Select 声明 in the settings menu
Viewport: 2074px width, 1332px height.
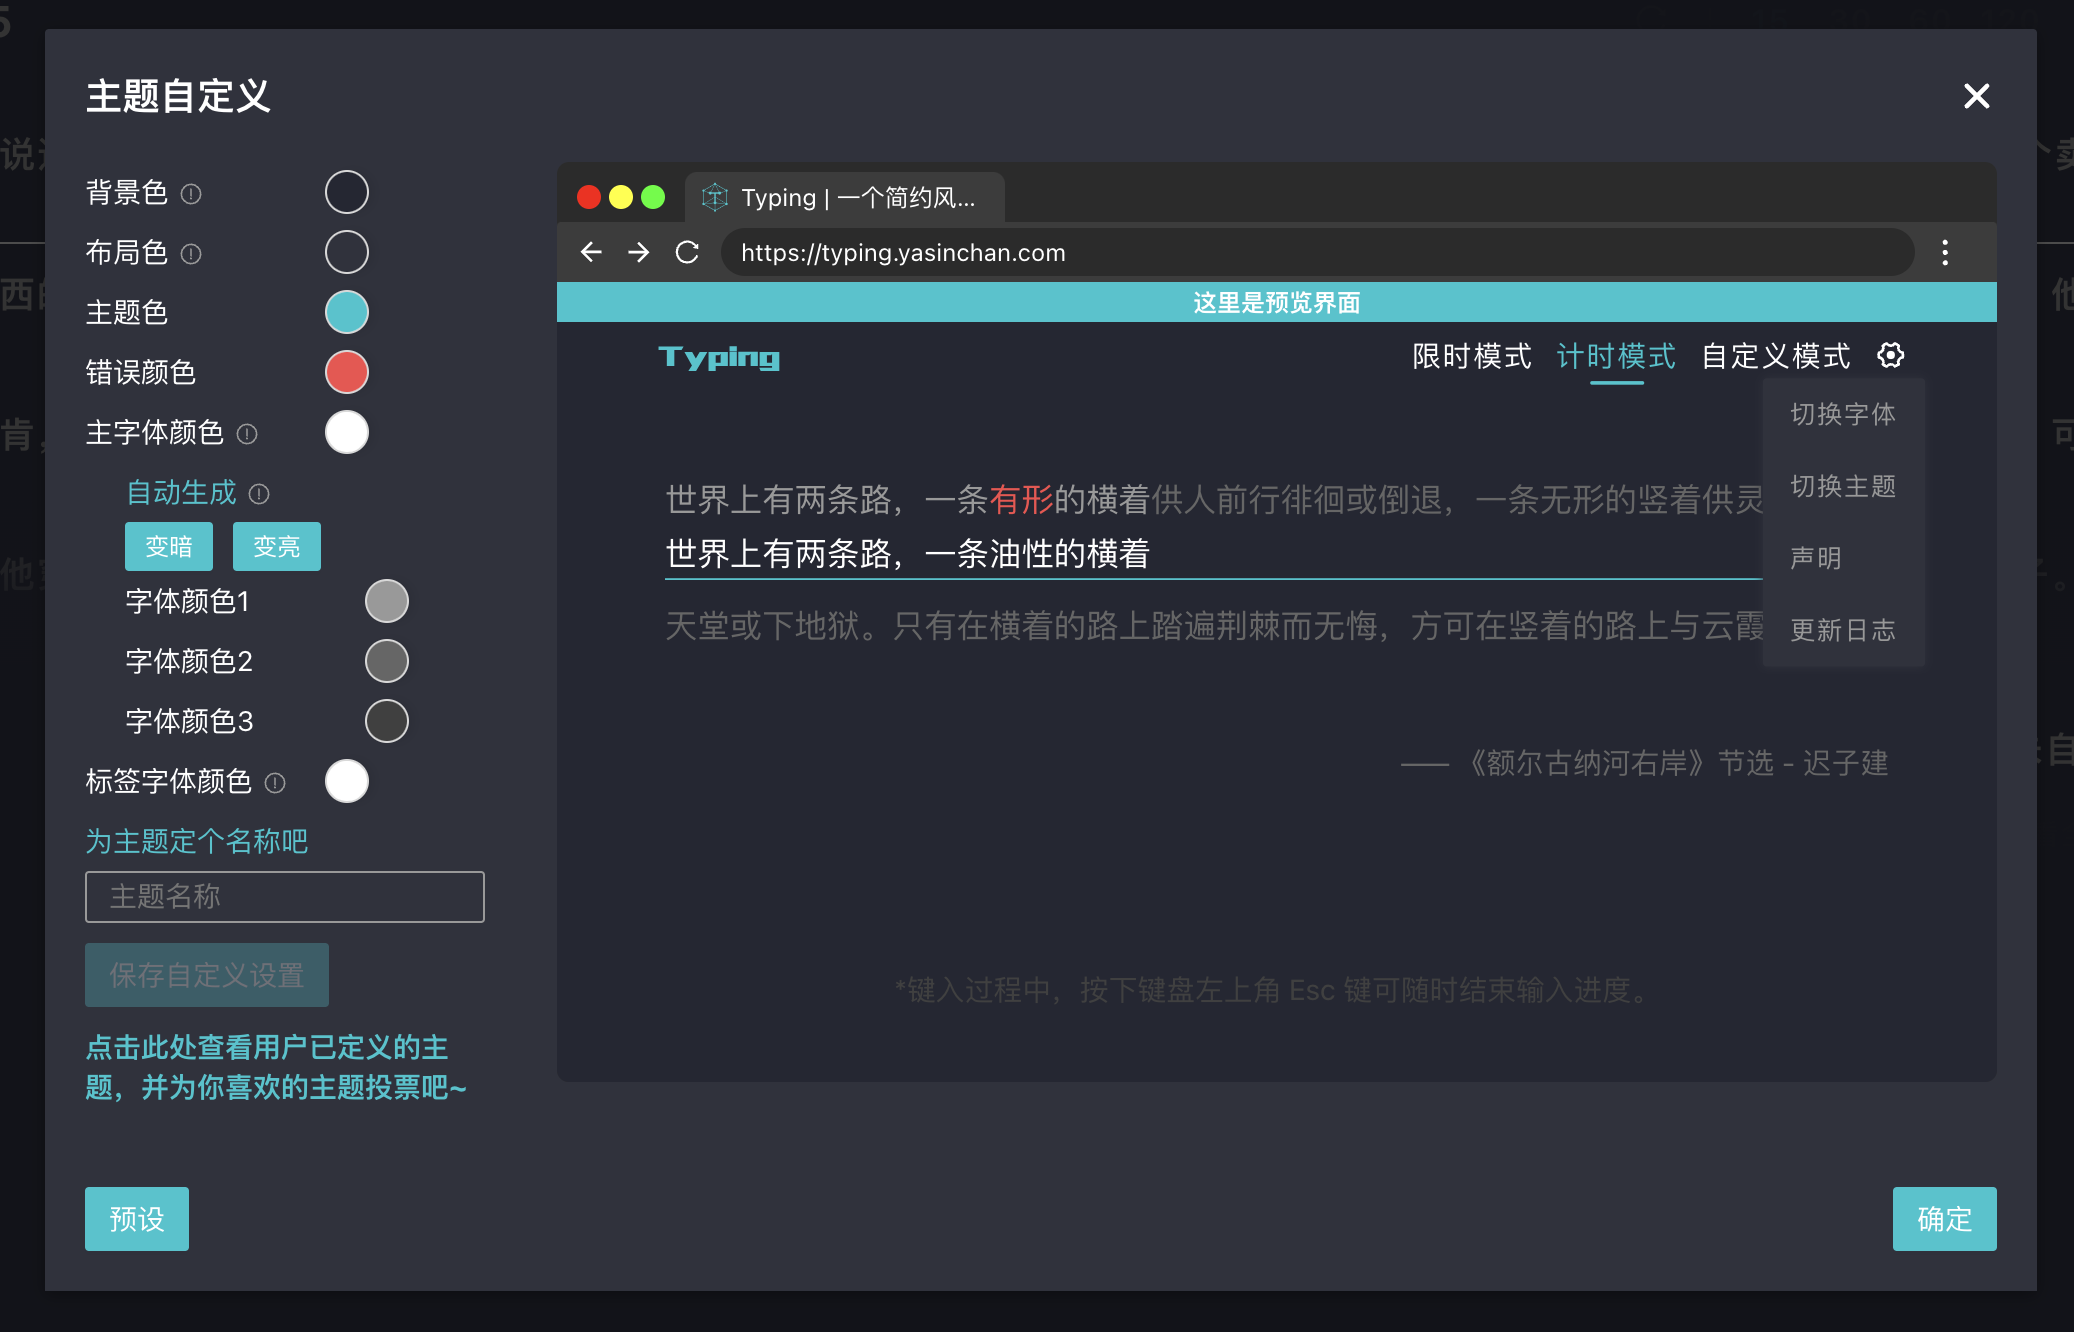[x=1814, y=558]
